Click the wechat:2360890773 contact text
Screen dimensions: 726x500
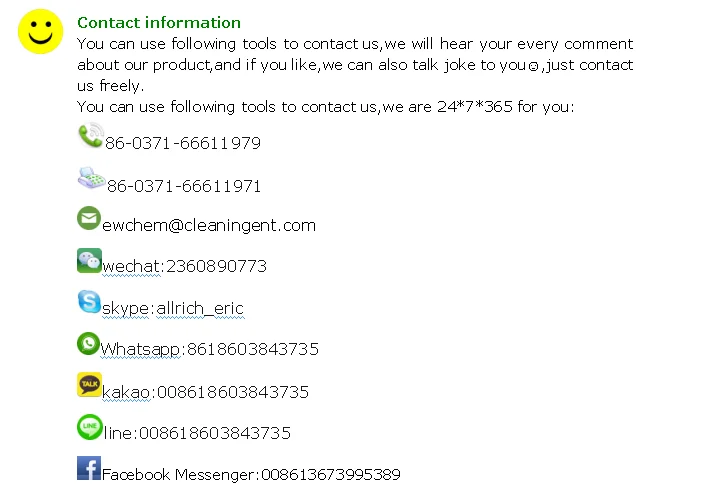[184, 267]
